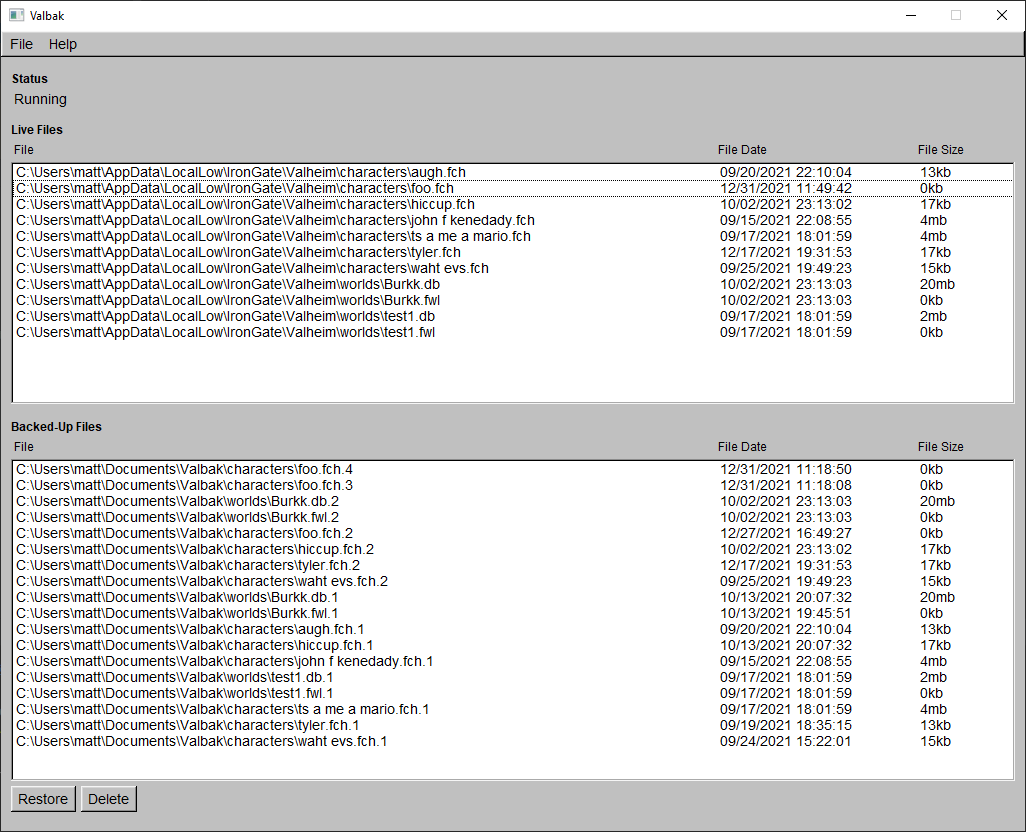1026x832 pixels.
Task: Click the Valbak app icon in title bar
Action: (x=16, y=15)
